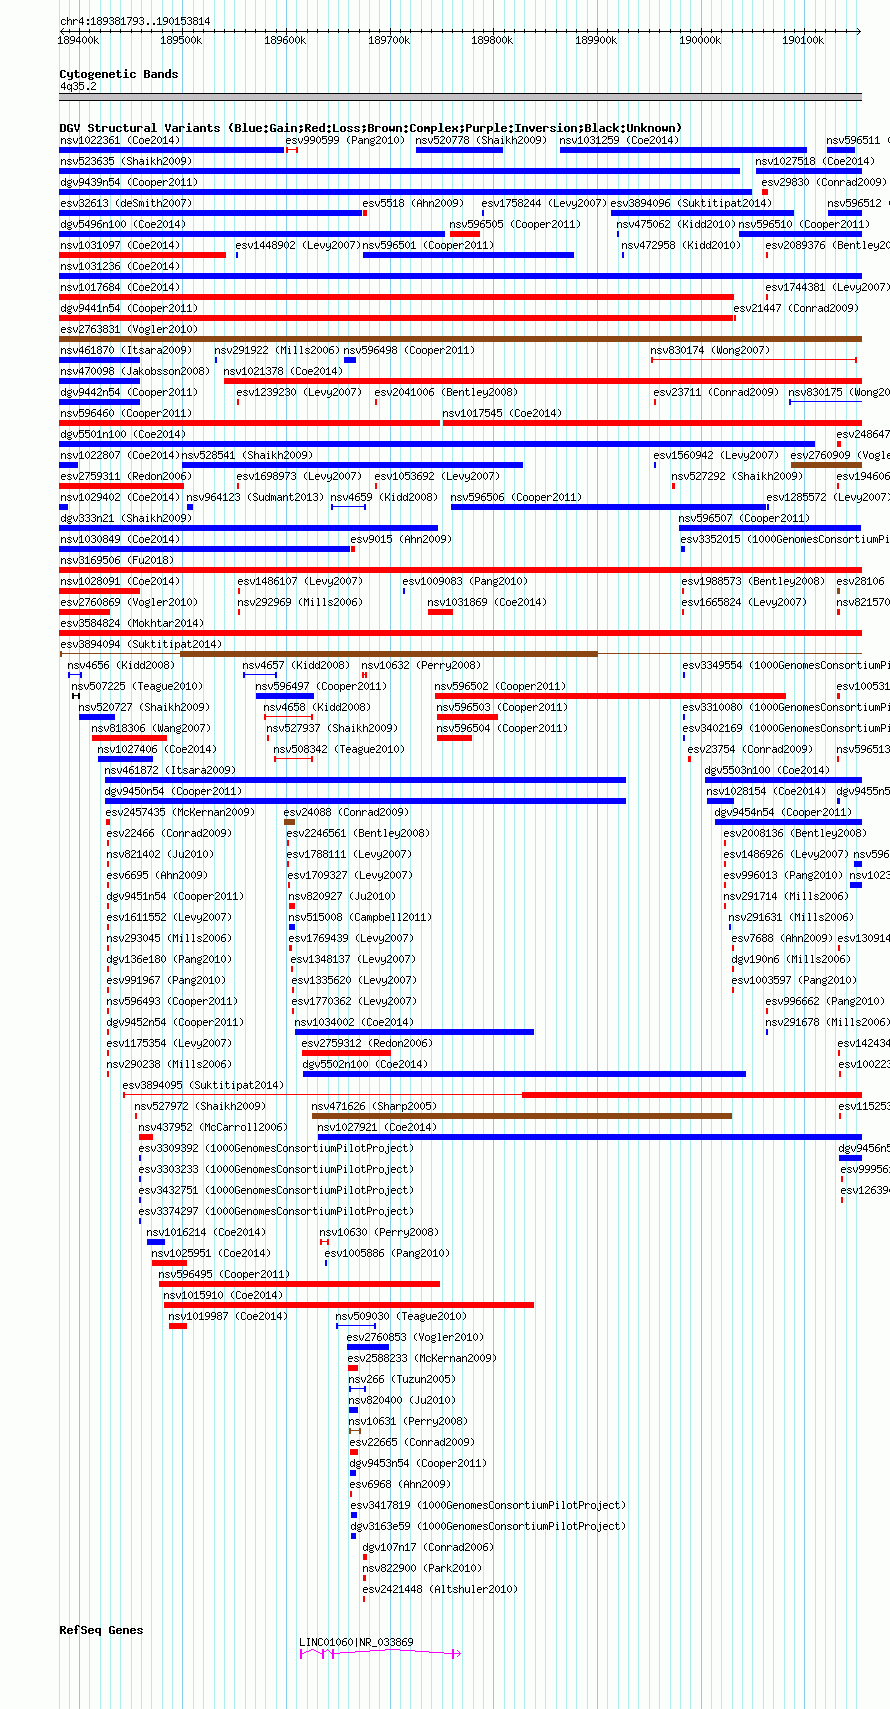The width and height of the screenshot is (890, 1709).
Task: Click nsv437952 (McCarroll2006) label
Action: (x=213, y=1127)
